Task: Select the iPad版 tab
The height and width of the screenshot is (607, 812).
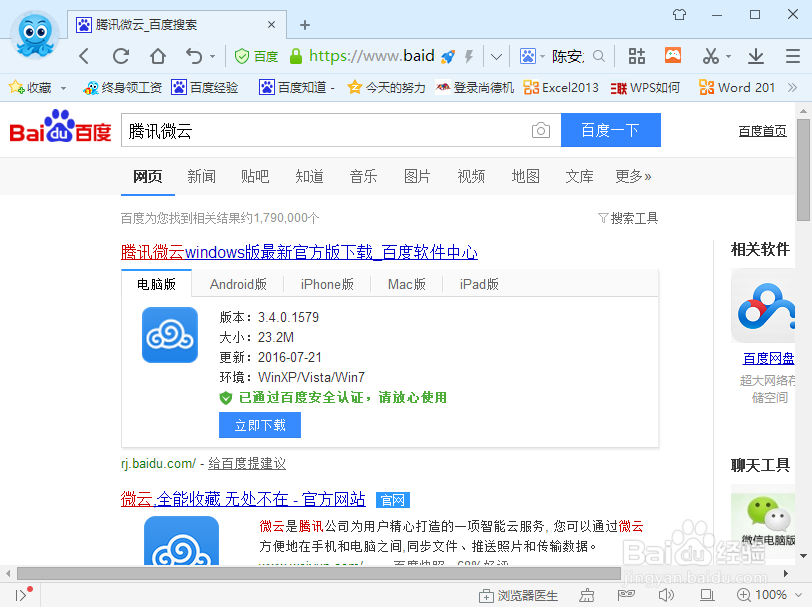Action: pos(479,284)
